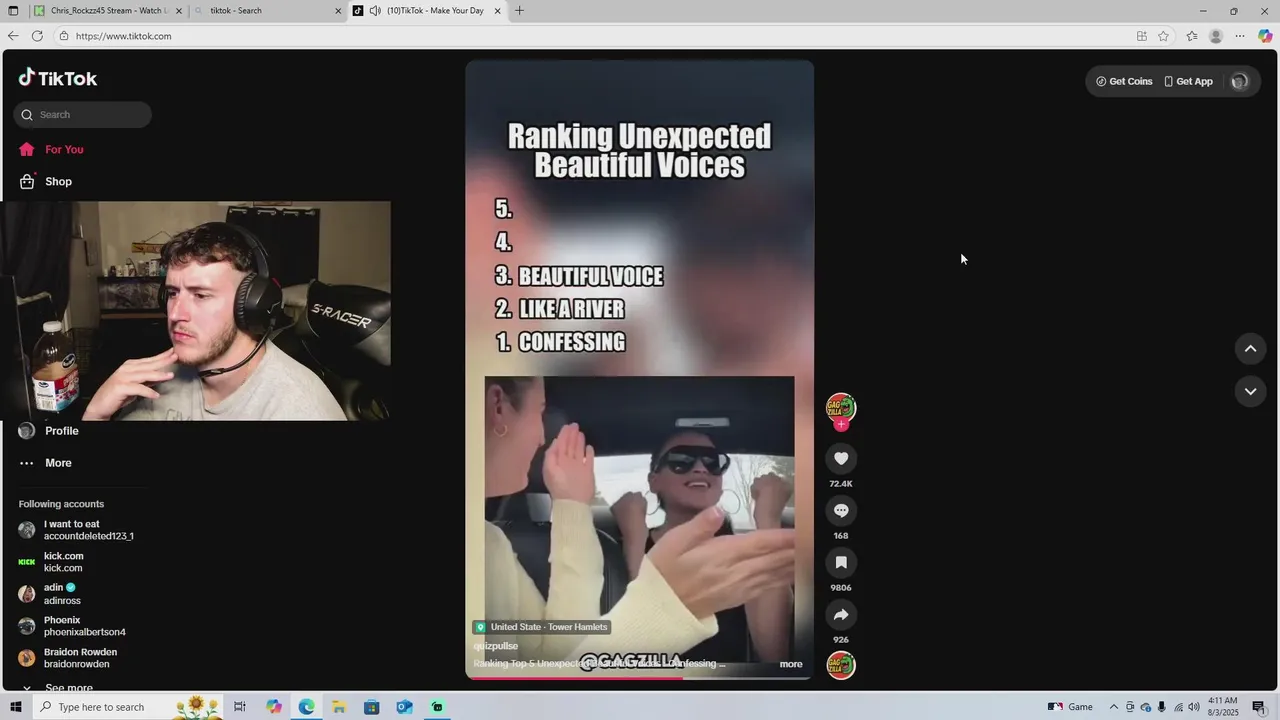Open the Phoenix following account

72,626
